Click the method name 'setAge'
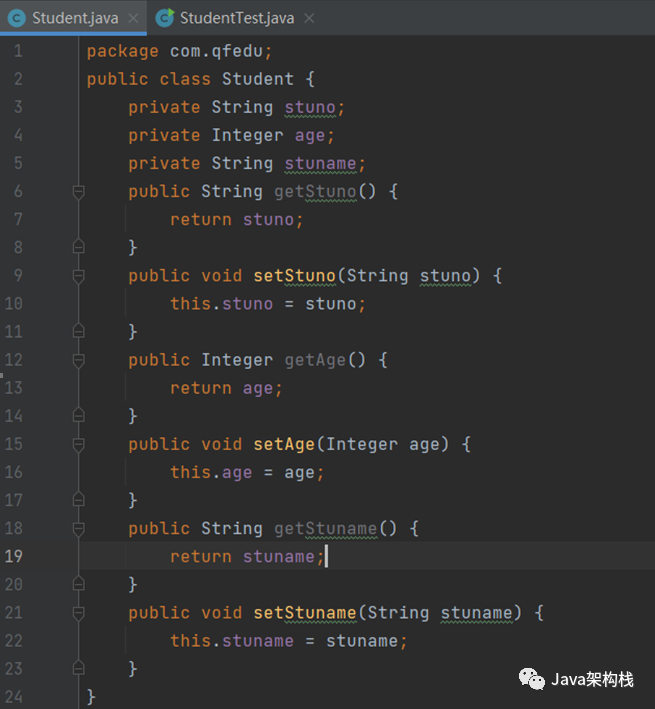The height and width of the screenshot is (709, 655). [284, 444]
